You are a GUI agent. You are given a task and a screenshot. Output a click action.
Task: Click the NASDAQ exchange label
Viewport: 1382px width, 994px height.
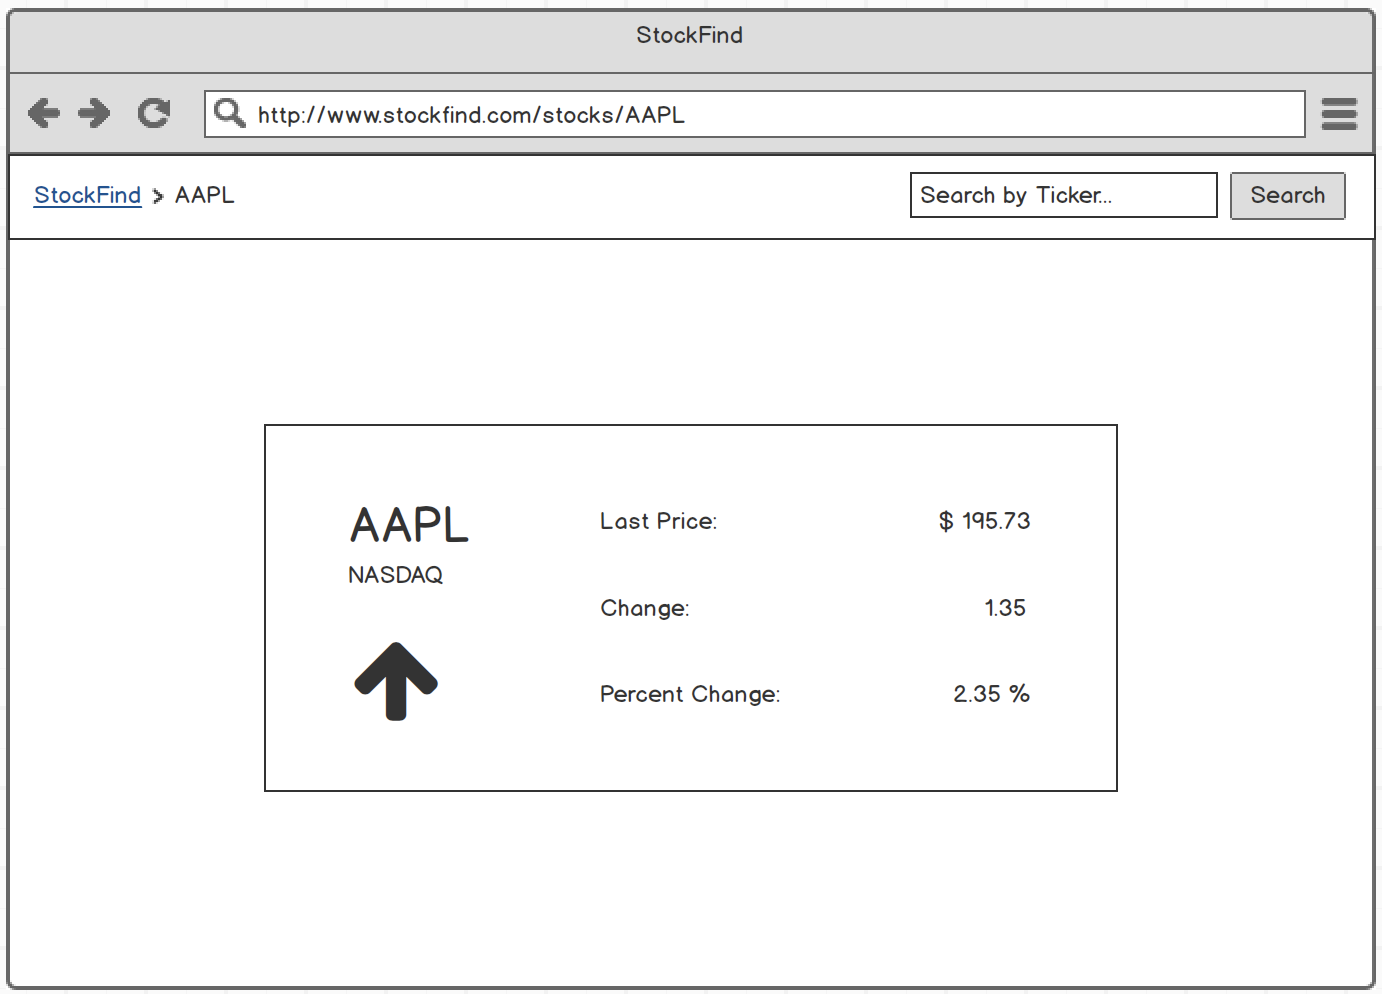396,575
